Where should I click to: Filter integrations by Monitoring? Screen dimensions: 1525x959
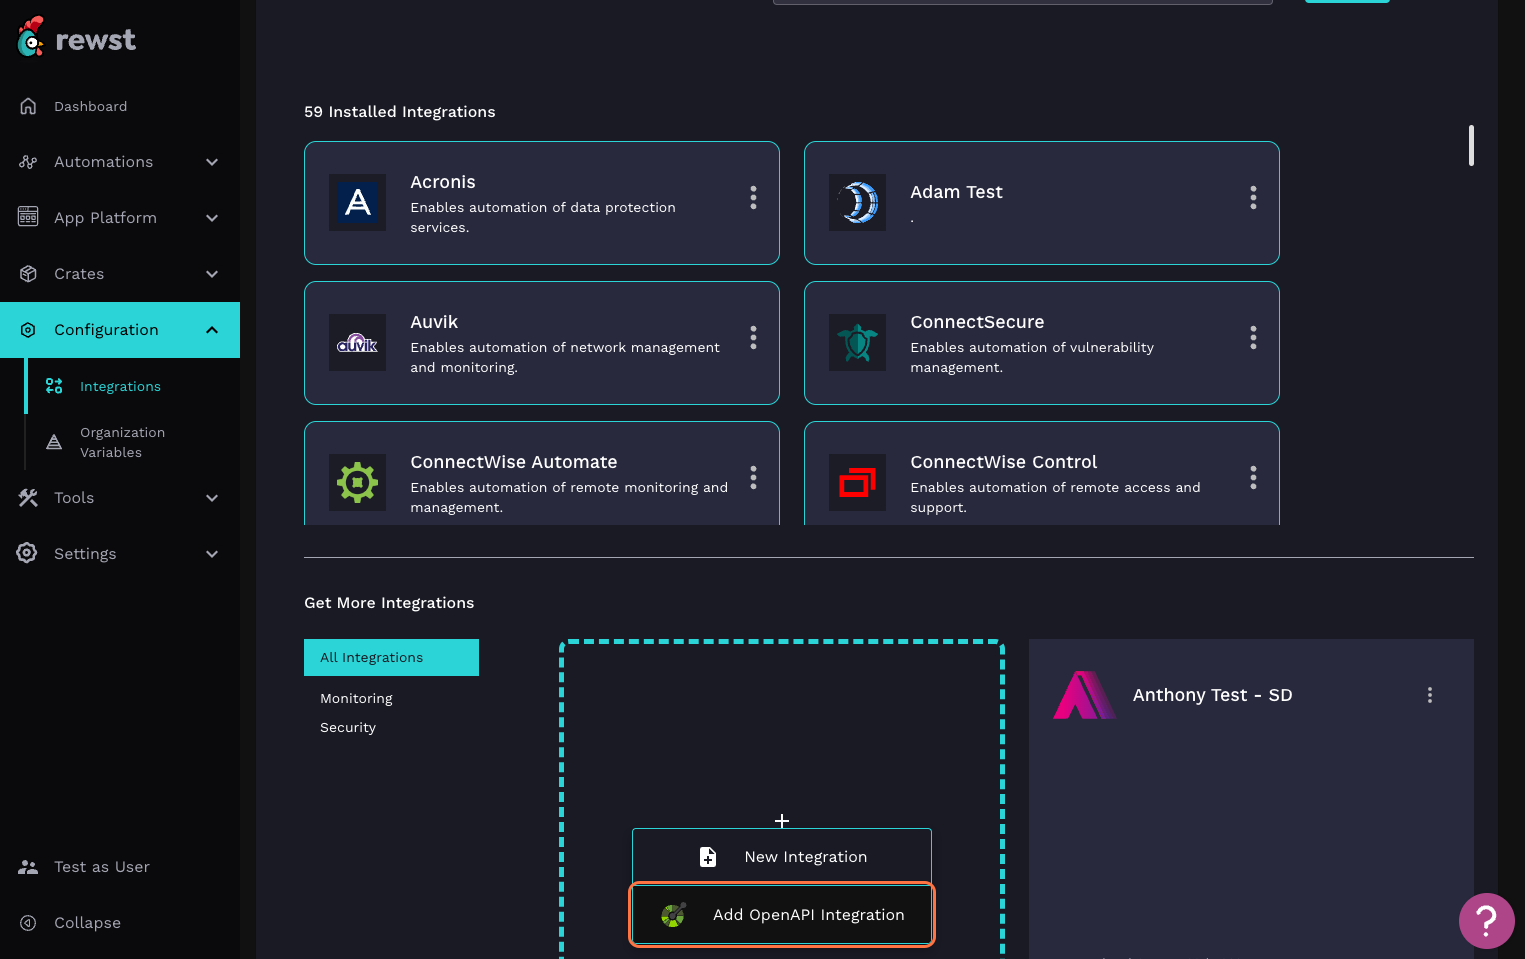(x=356, y=698)
